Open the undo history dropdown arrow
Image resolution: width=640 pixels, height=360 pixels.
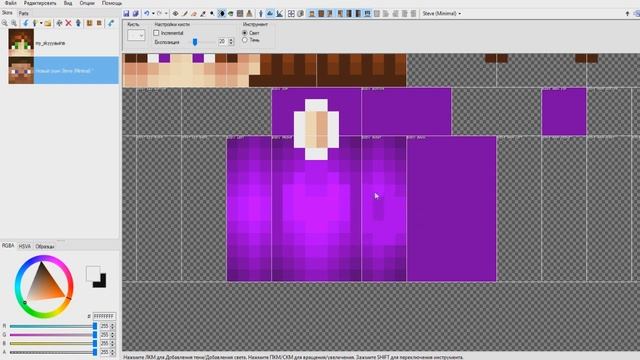click(x=153, y=13)
